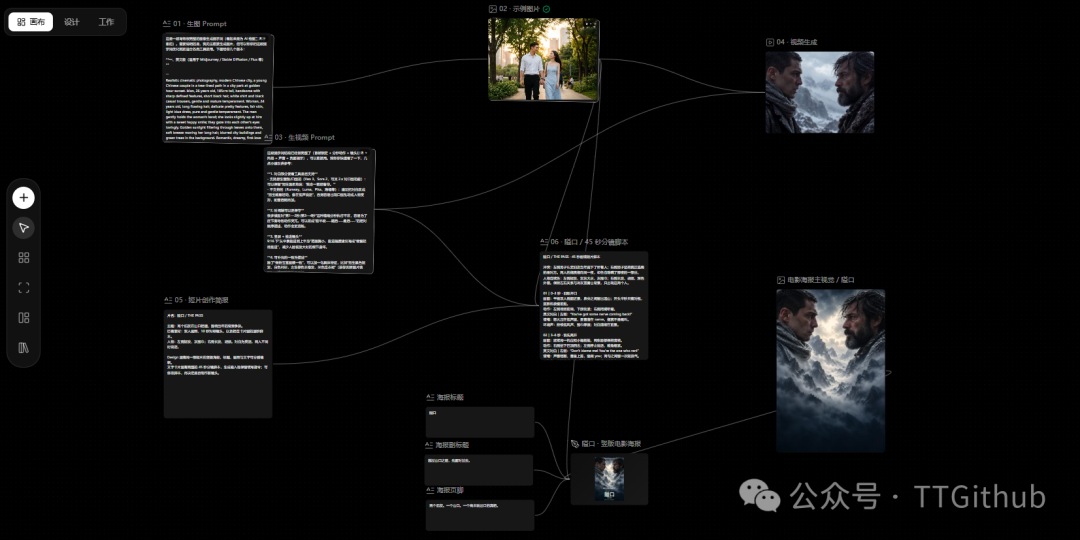
Task: Open the split-panel layout tool in sidebar
Action: pyautogui.click(x=23, y=318)
